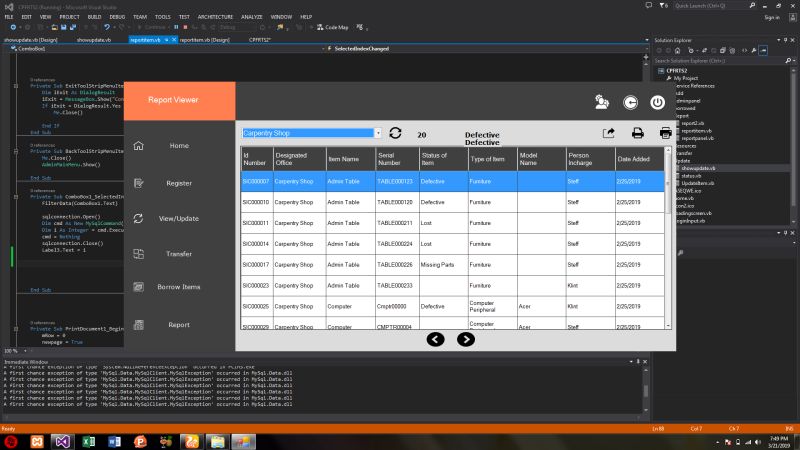Collapse the PrintDocument1 sub outline

point(16,329)
